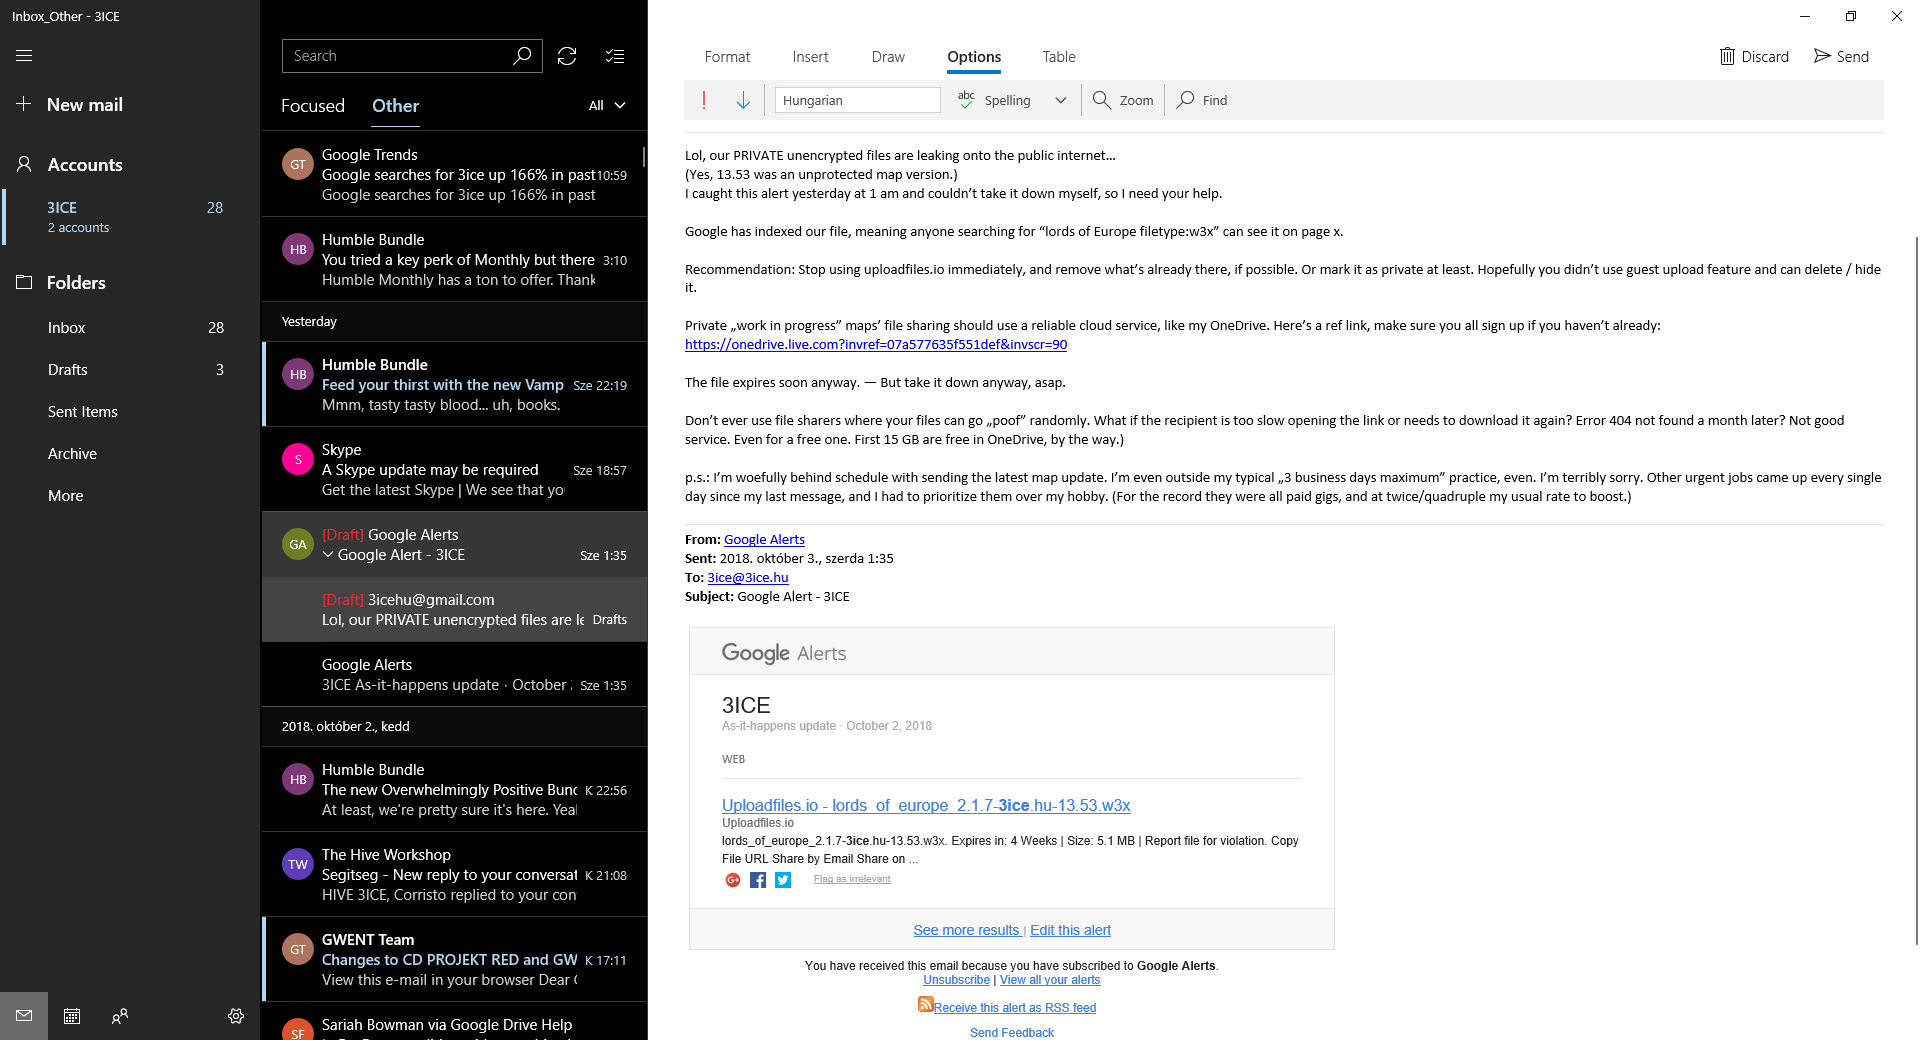Open the Drafts folder

pyautogui.click(x=130, y=370)
